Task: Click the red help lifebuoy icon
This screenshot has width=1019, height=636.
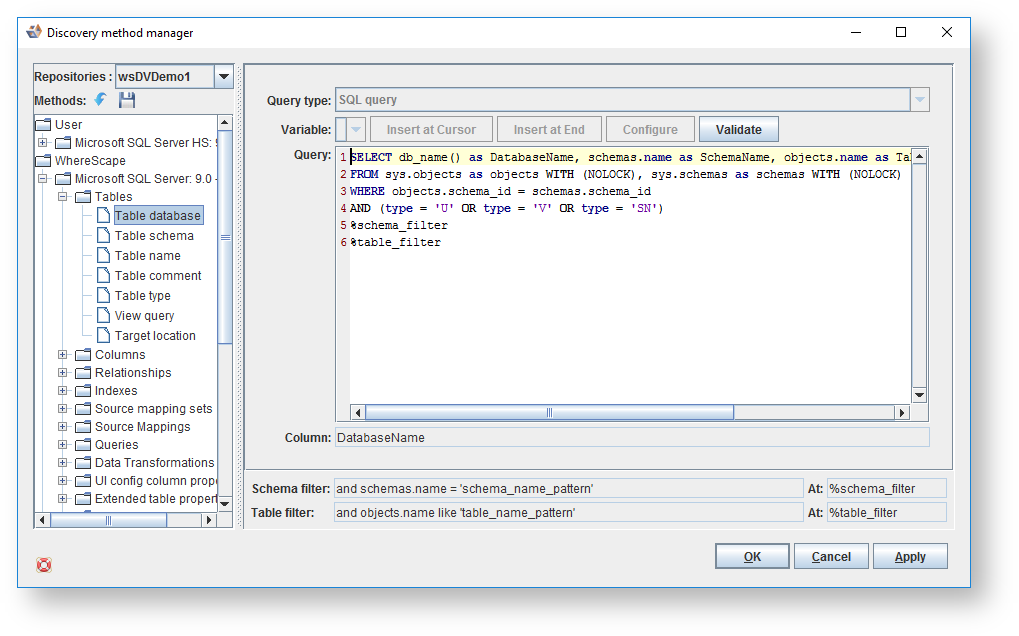Action: tap(44, 565)
